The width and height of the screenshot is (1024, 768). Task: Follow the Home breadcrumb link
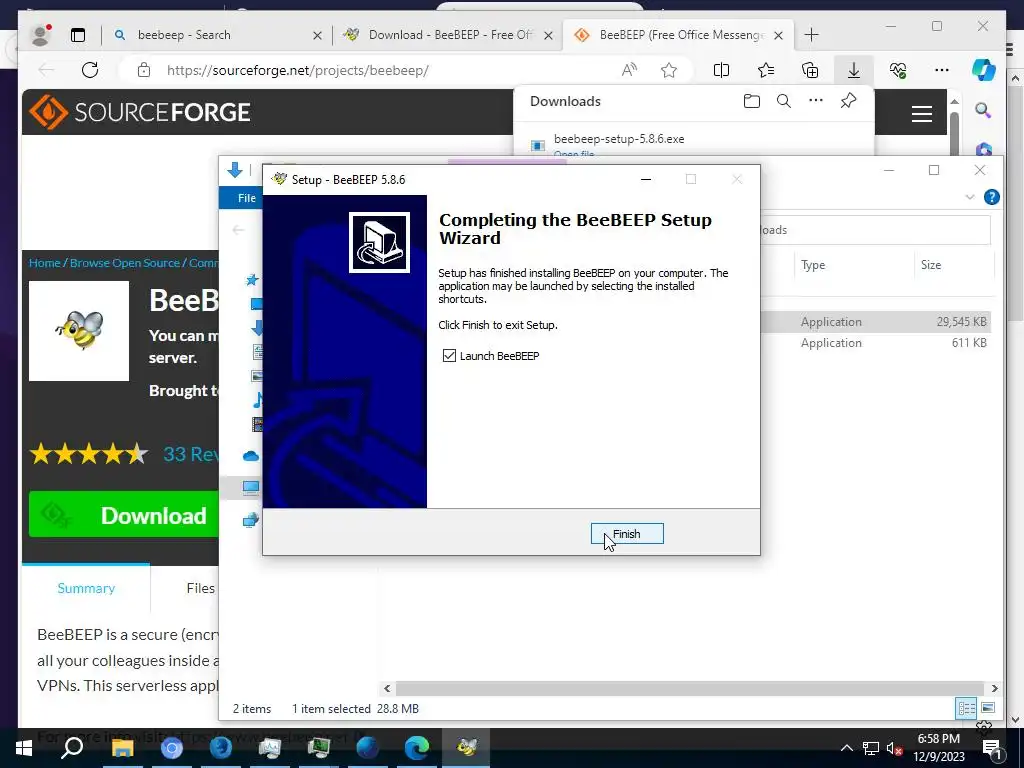(44, 263)
